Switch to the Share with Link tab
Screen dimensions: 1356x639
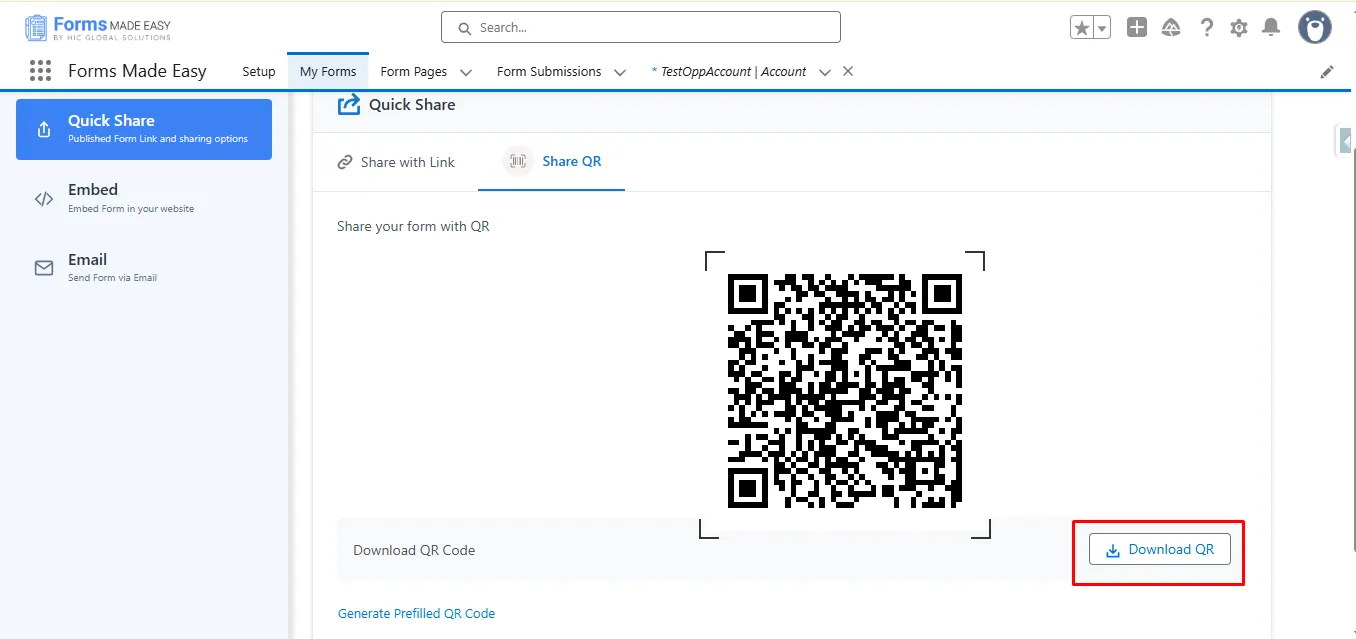(396, 162)
